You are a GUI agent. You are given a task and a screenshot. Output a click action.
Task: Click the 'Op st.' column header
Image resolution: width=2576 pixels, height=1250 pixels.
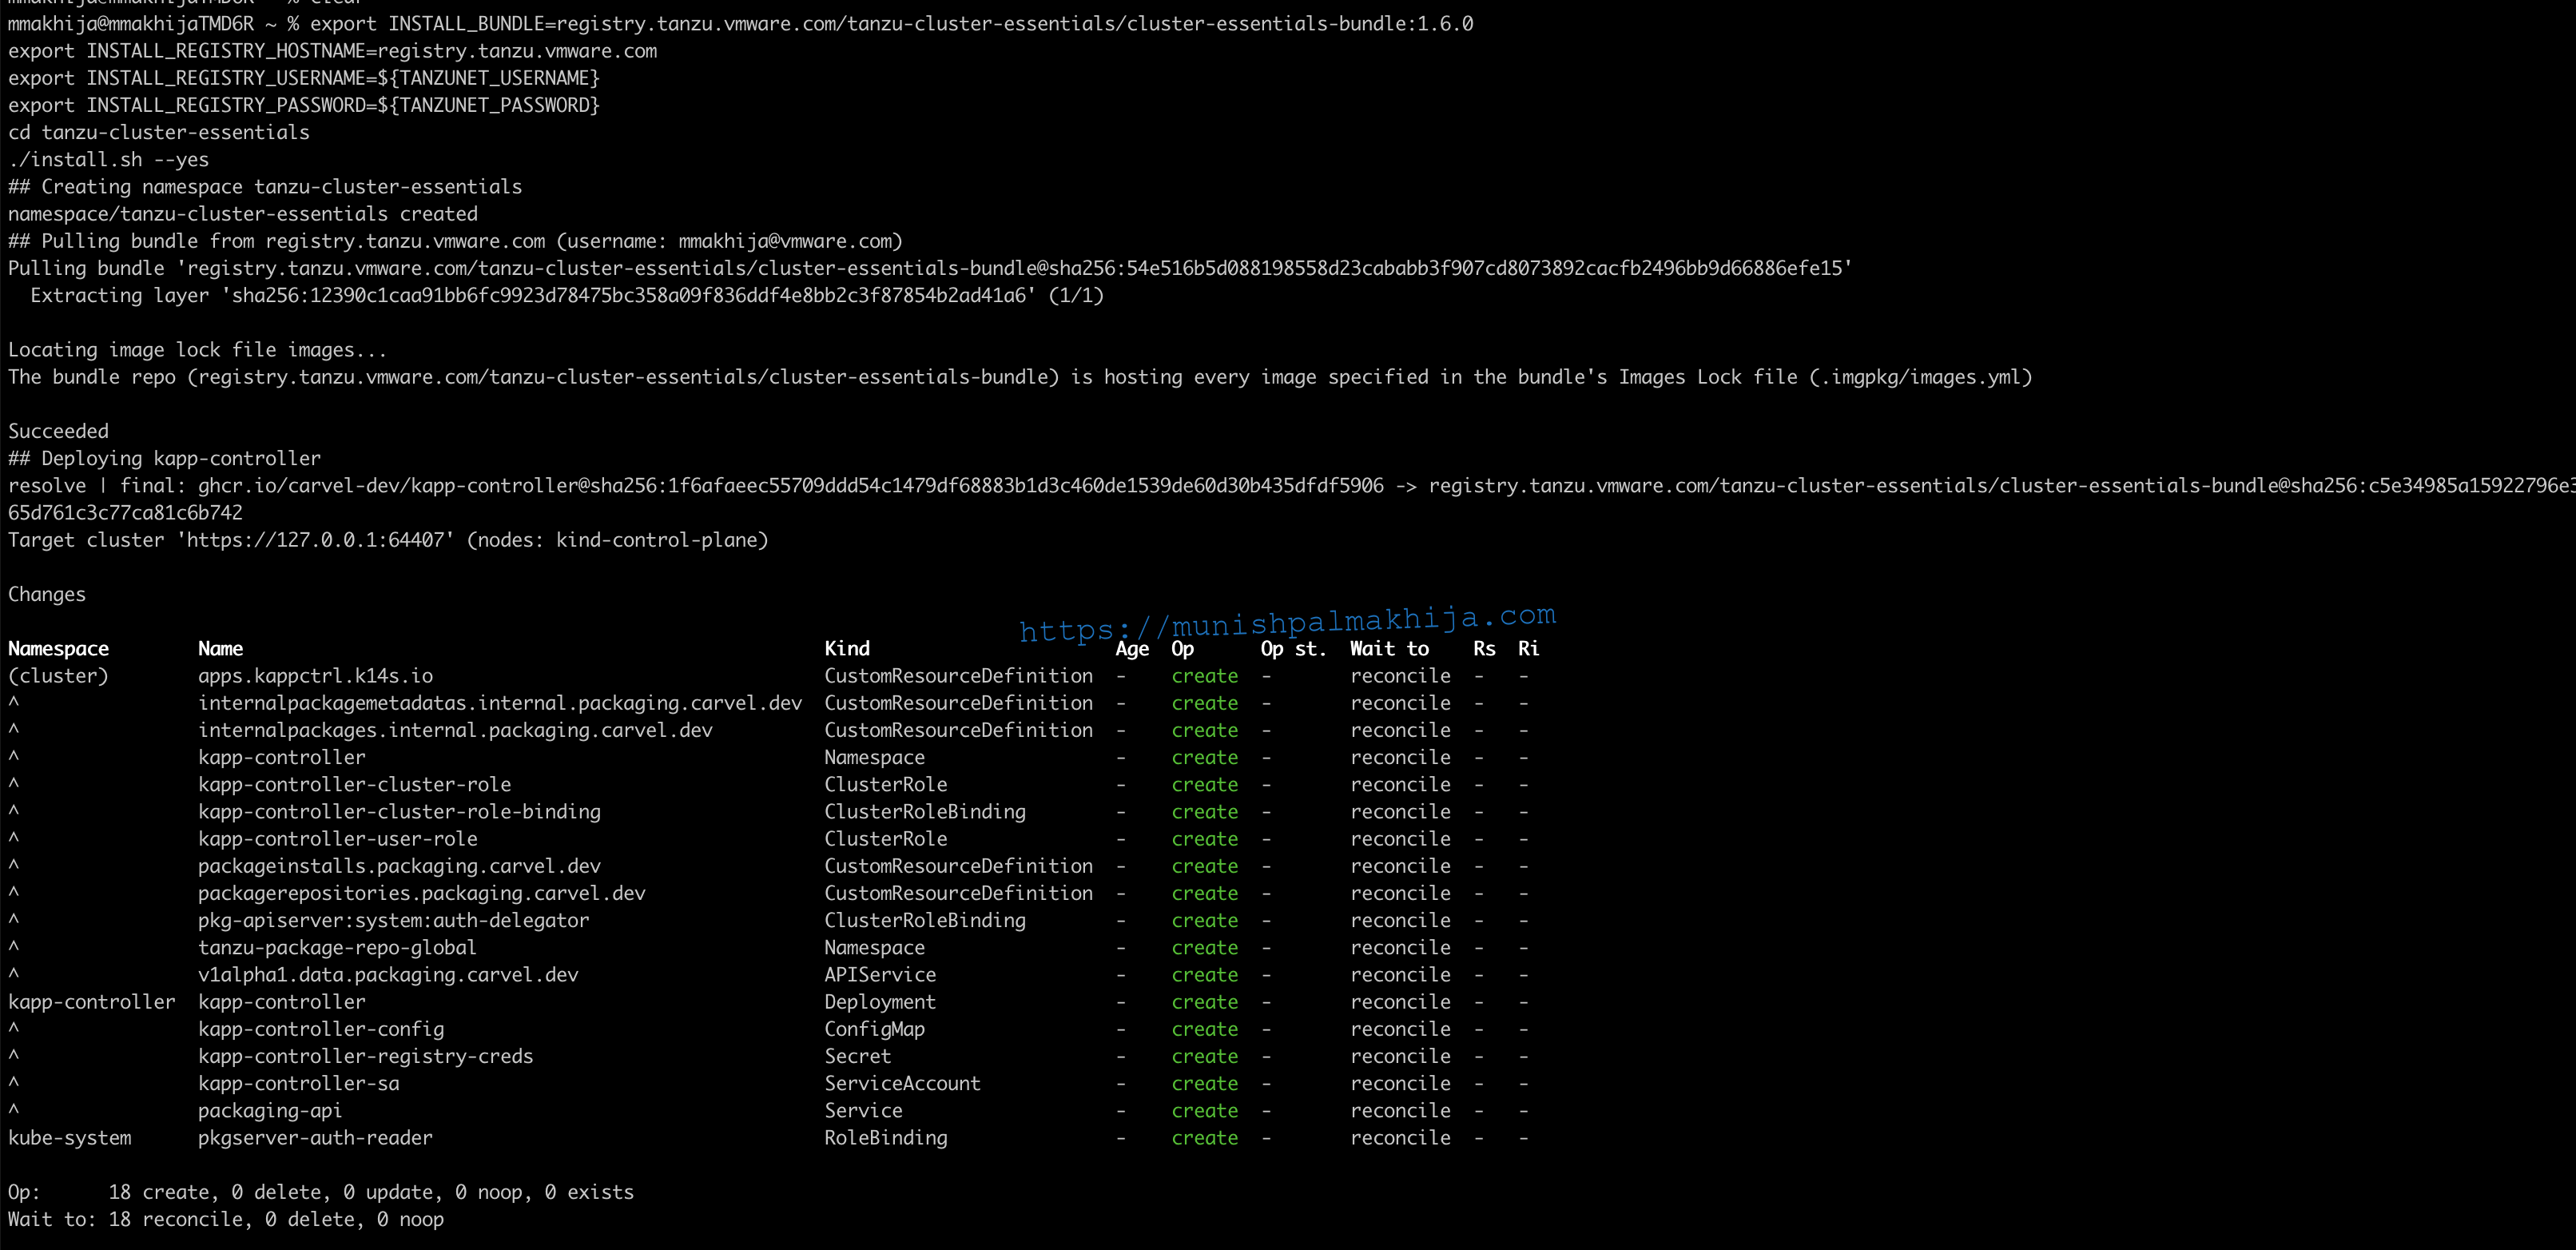coord(1293,648)
